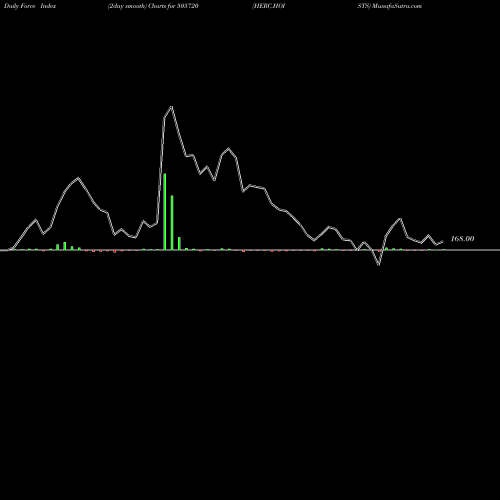Click the '(HERC.HOI' ticker text
This screenshot has width=500, height=500.
(x=269, y=6)
